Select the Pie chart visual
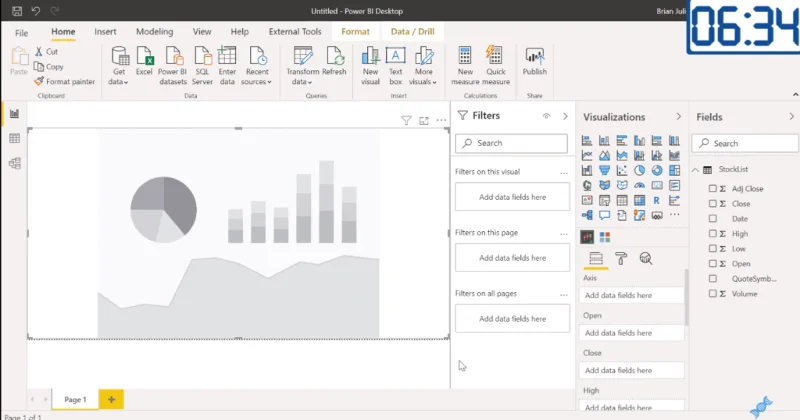The width and height of the screenshot is (800, 420). click(639, 170)
